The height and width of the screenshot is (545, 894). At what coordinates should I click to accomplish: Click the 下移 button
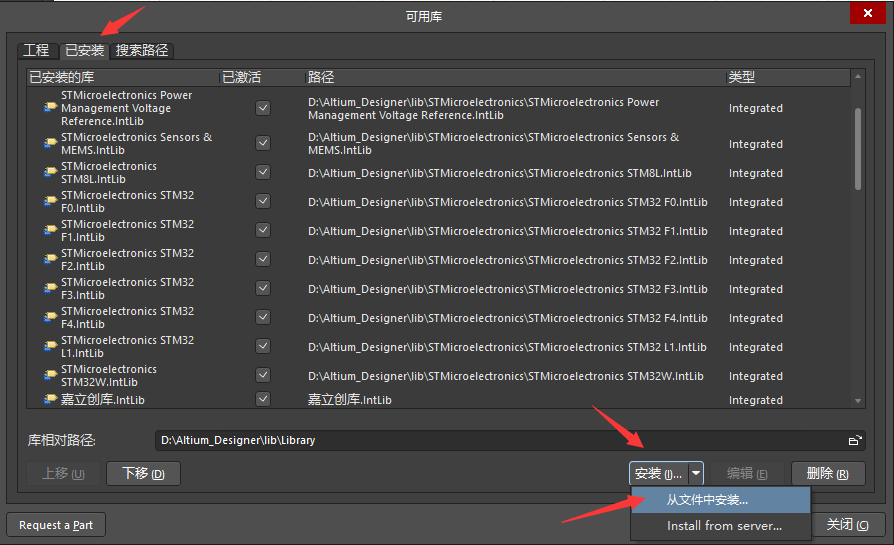tap(144, 473)
